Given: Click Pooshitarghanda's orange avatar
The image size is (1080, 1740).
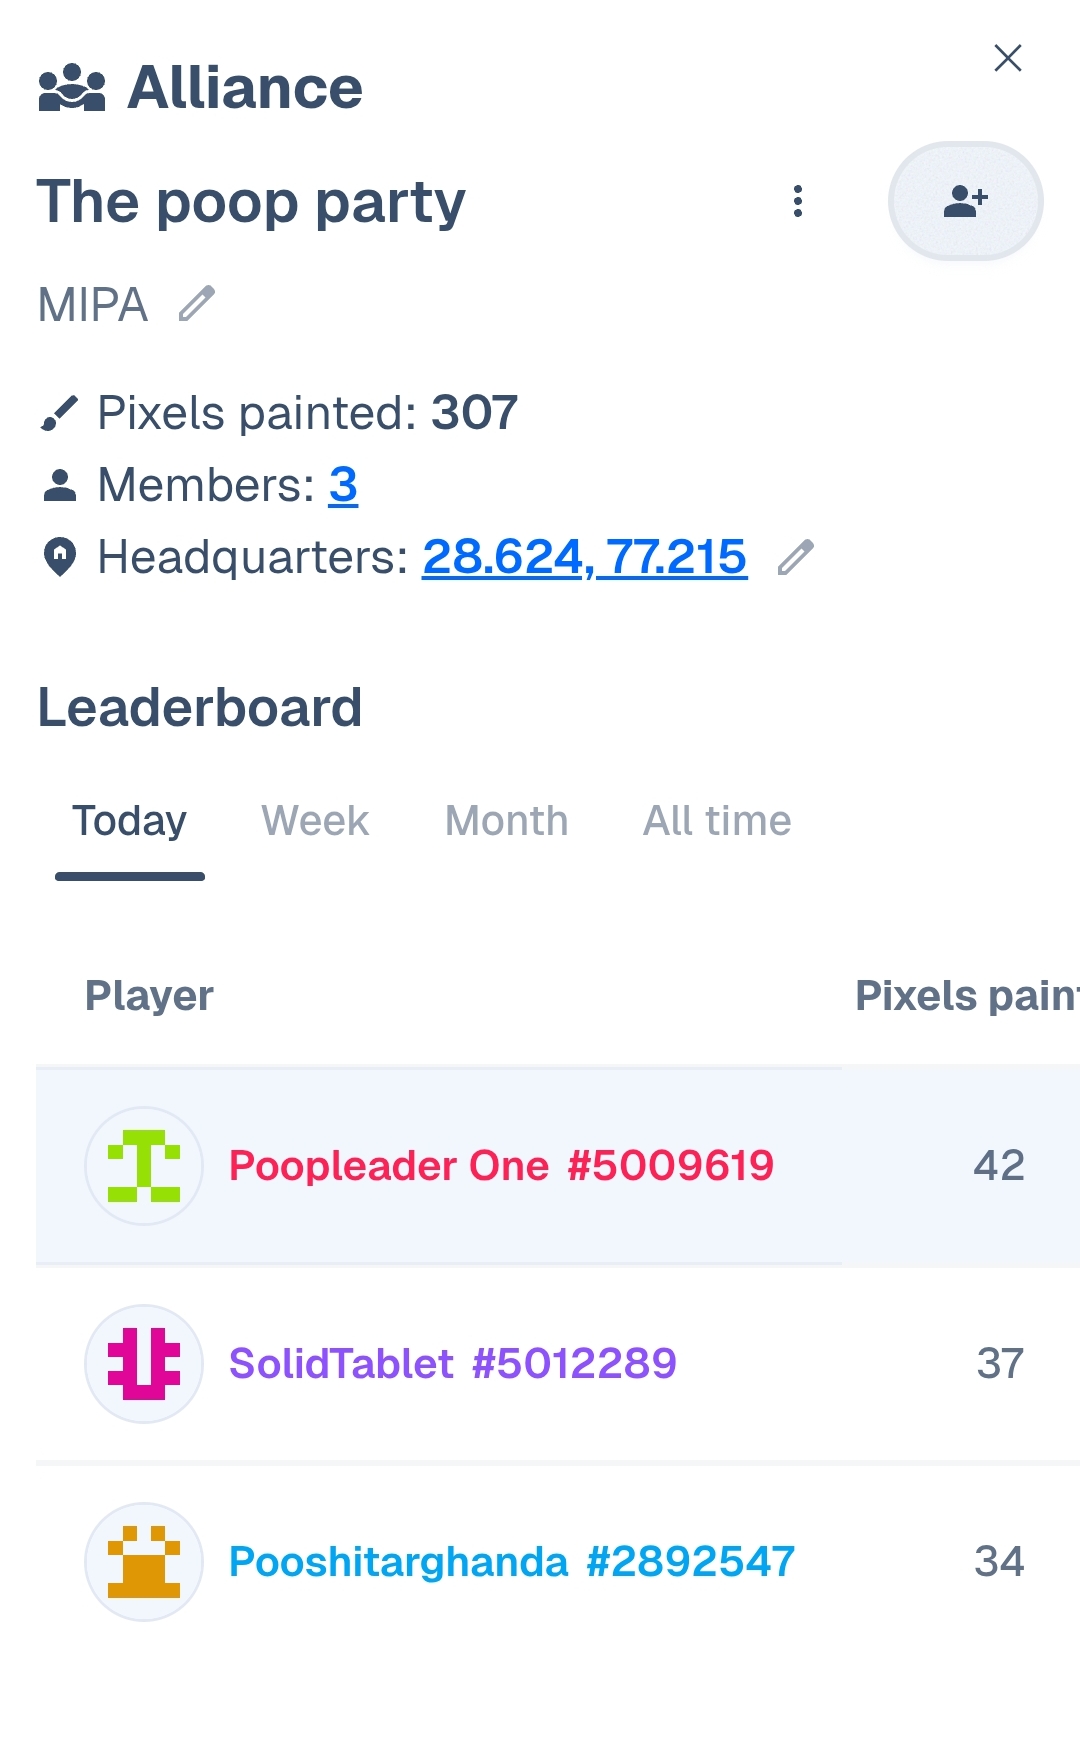Looking at the screenshot, I should (144, 1562).
